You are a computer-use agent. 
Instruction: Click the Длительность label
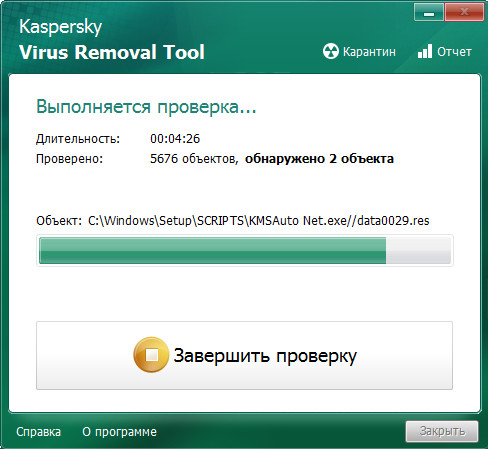click(x=78, y=139)
